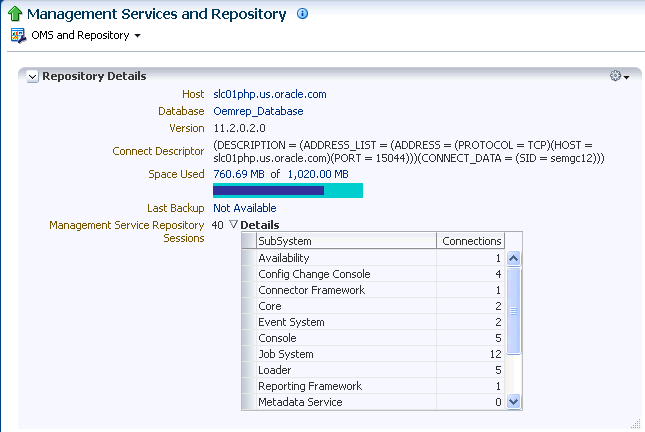Open the Not Available last backup link
The height and width of the screenshot is (432, 645).
[245, 208]
